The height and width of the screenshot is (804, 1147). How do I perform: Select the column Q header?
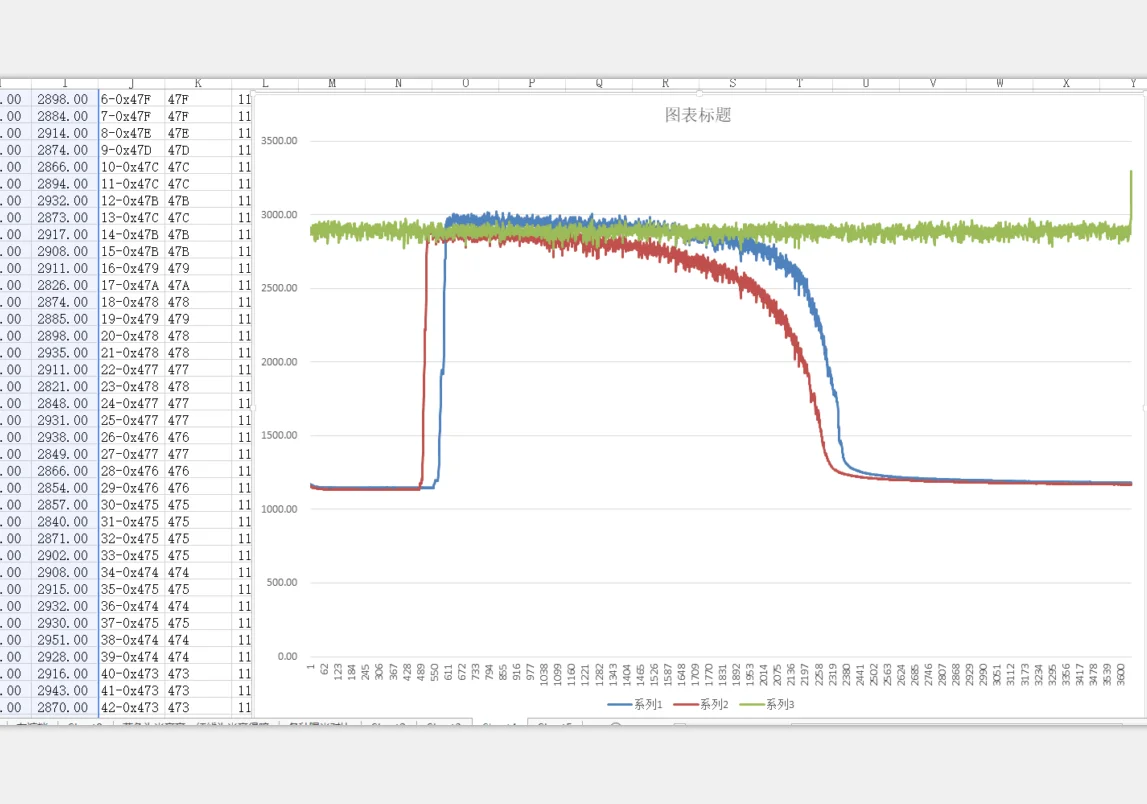coord(599,83)
